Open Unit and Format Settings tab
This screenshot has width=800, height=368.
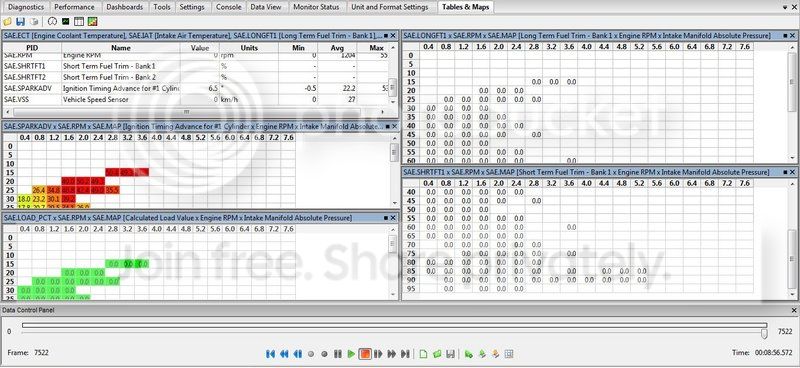point(390,7)
